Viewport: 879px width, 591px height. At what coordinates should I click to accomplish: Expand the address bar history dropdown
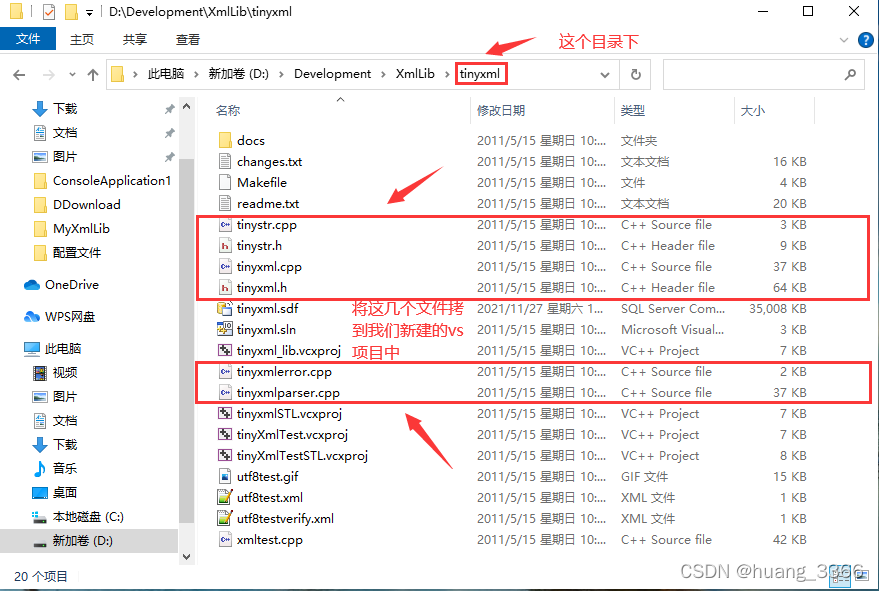605,75
